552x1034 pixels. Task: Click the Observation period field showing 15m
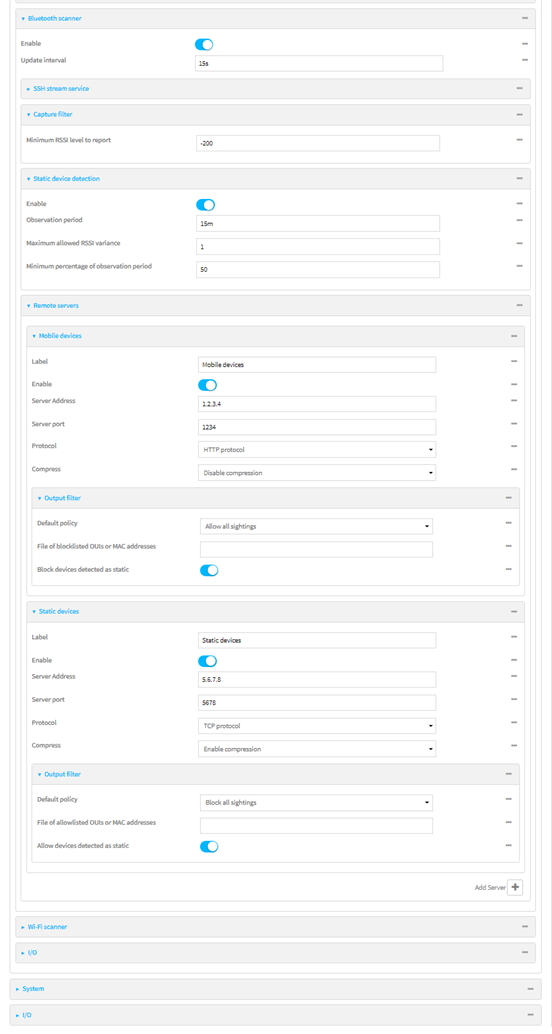coord(318,224)
